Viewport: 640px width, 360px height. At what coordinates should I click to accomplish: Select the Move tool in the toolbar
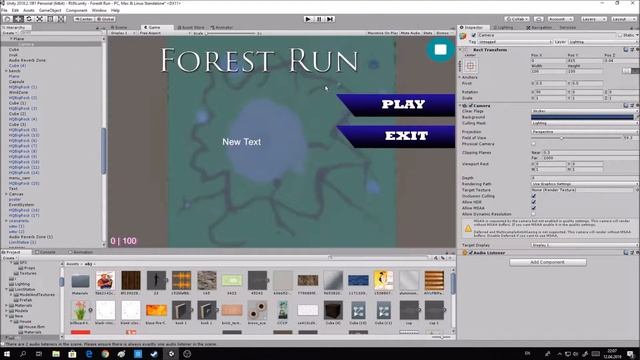pos(18,19)
